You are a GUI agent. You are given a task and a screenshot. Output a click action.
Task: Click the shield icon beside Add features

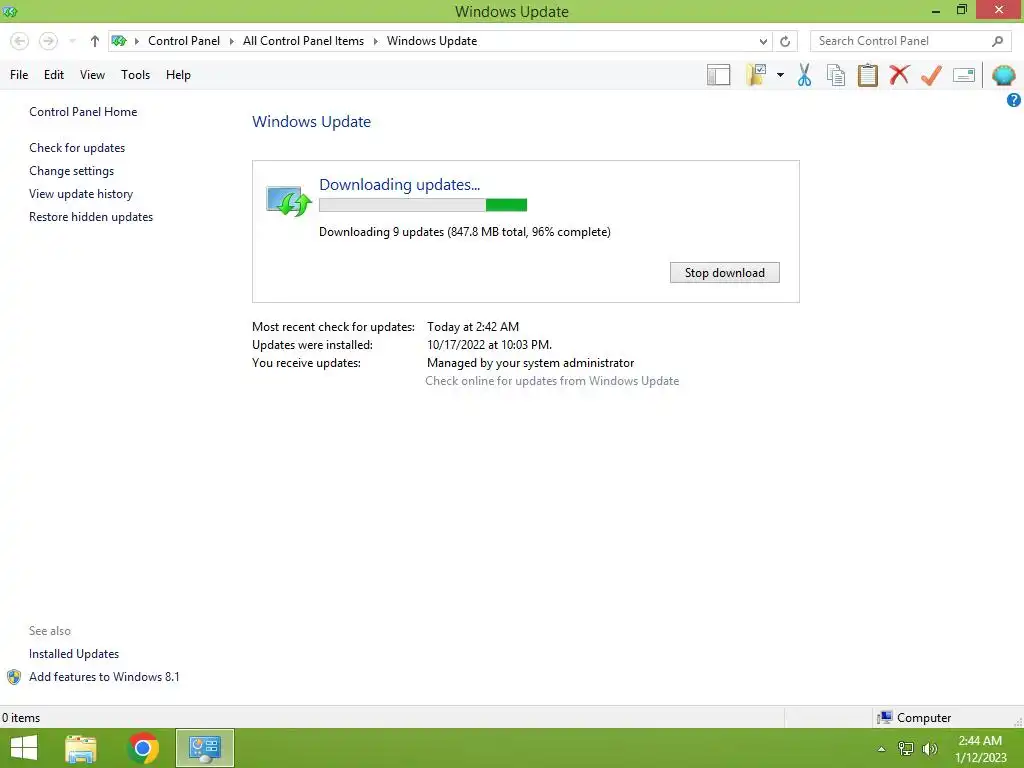click(14, 677)
